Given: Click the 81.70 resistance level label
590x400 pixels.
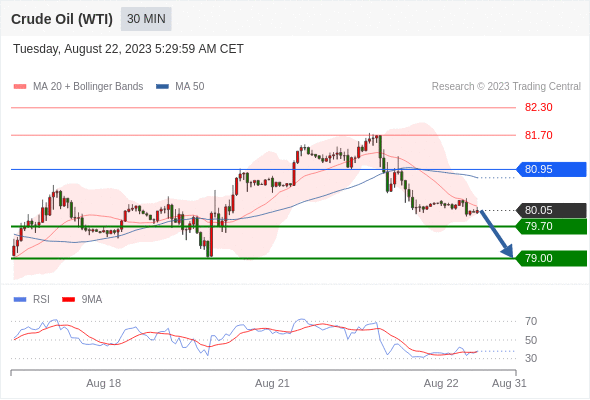Looking at the screenshot, I should point(538,135).
